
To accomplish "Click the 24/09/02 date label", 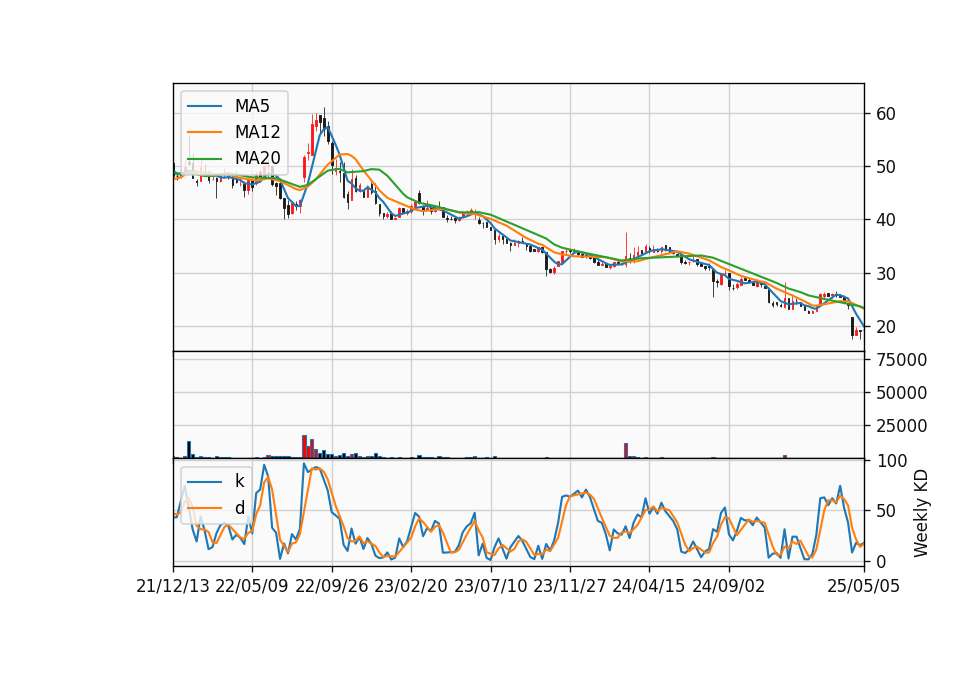I will [x=729, y=586].
